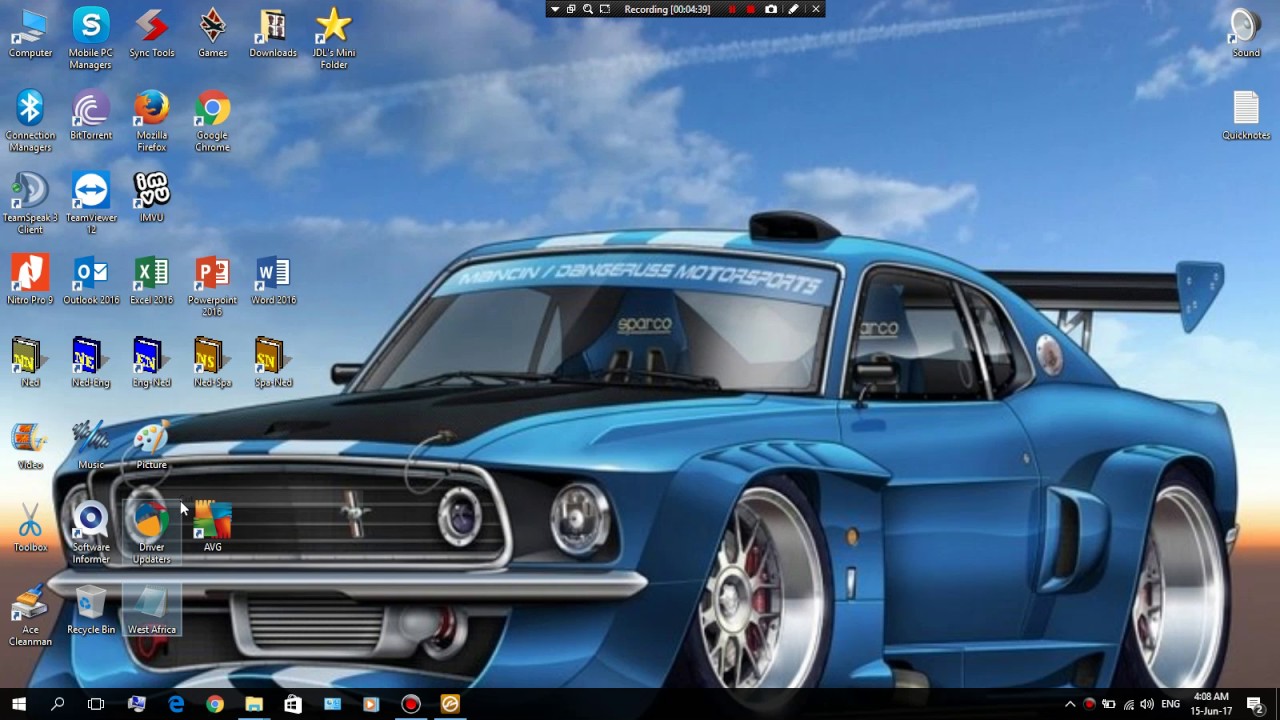Open the recorder toolbar dropdown arrow
1280x720 pixels.
pyautogui.click(x=555, y=9)
